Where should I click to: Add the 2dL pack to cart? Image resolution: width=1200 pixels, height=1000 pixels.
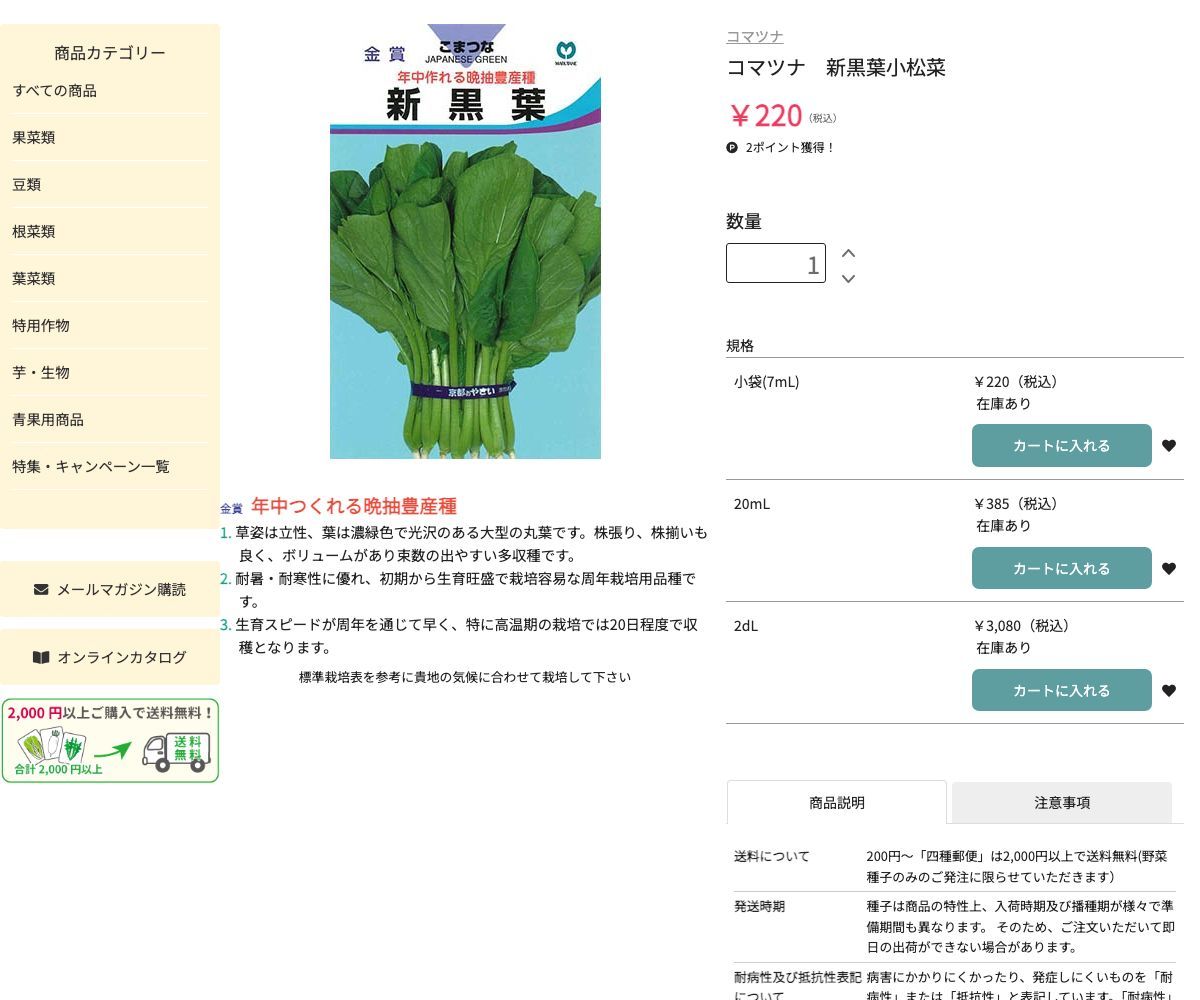pyautogui.click(x=1061, y=690)
